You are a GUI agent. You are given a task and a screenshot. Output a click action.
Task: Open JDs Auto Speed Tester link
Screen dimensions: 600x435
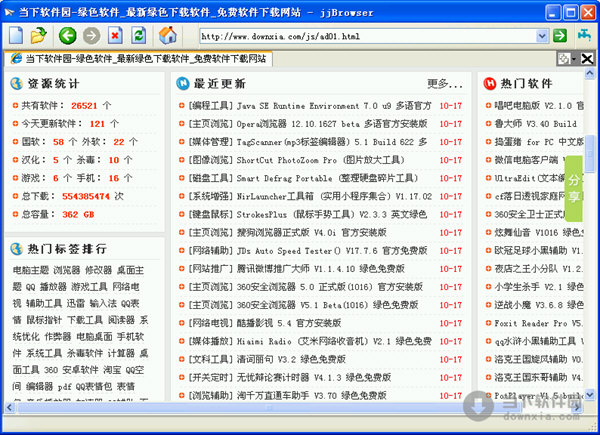(332, 251)
